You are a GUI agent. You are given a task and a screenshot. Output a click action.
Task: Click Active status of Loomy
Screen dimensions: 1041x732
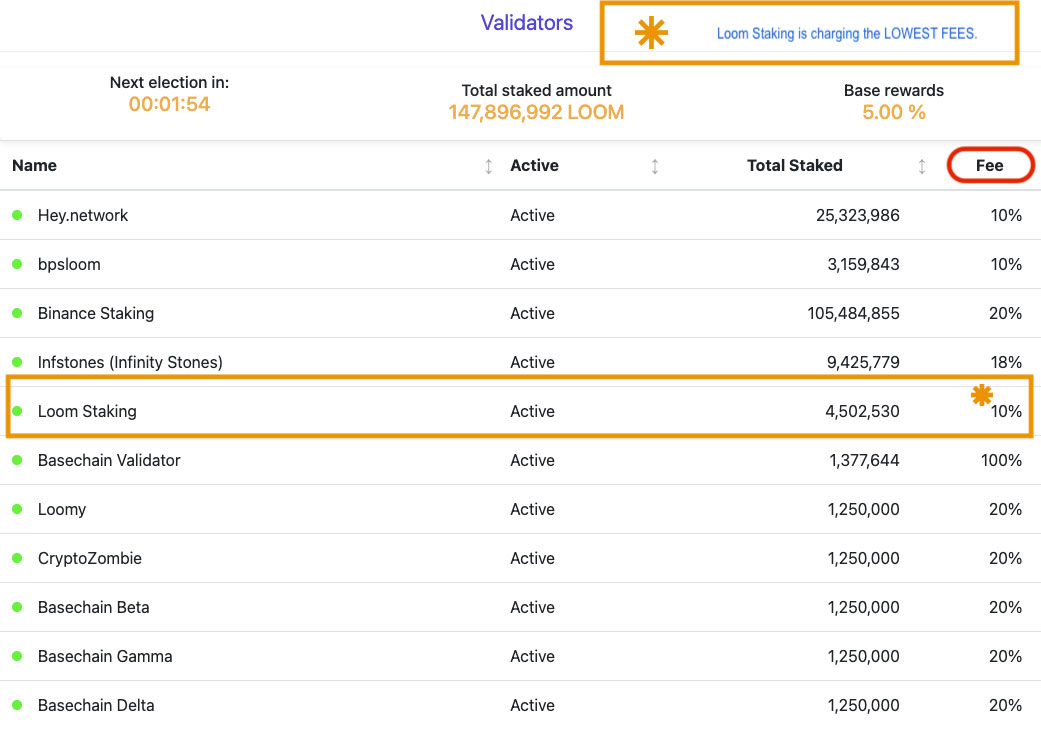[532, 510]
